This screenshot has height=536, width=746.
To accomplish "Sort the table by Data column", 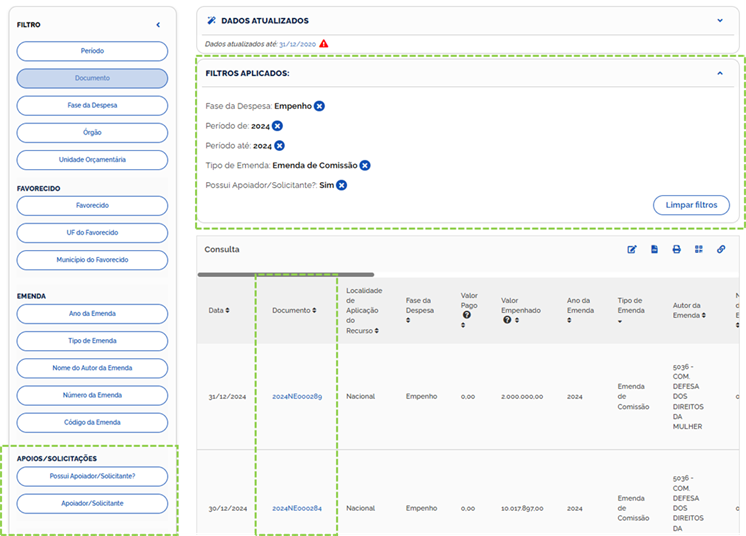I will [x=218, y=310].
